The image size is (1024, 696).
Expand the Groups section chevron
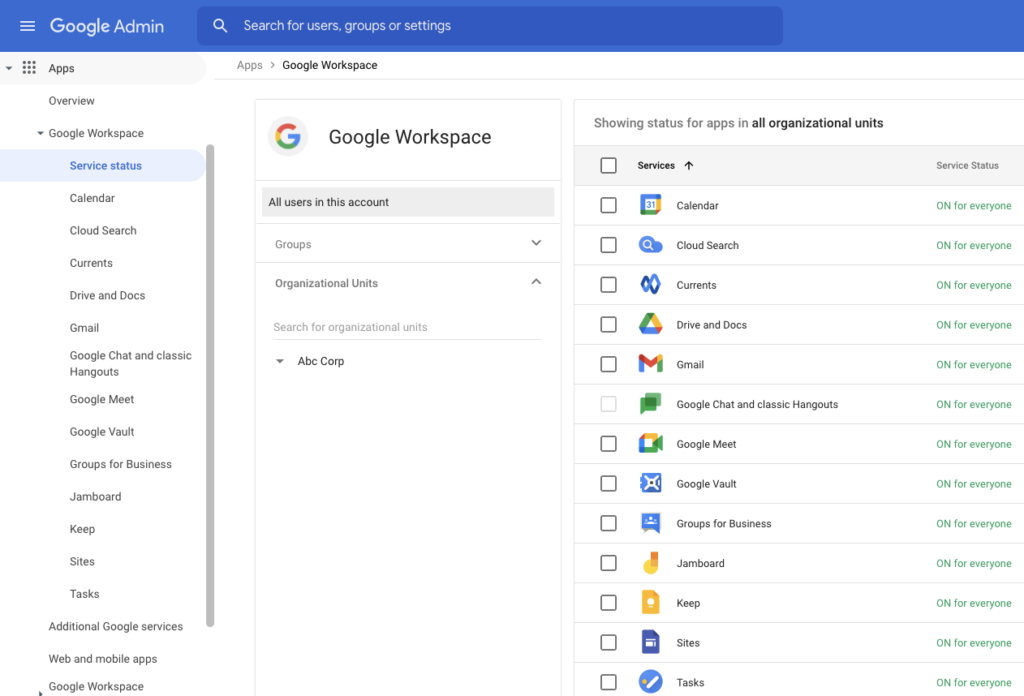[536, 243]
